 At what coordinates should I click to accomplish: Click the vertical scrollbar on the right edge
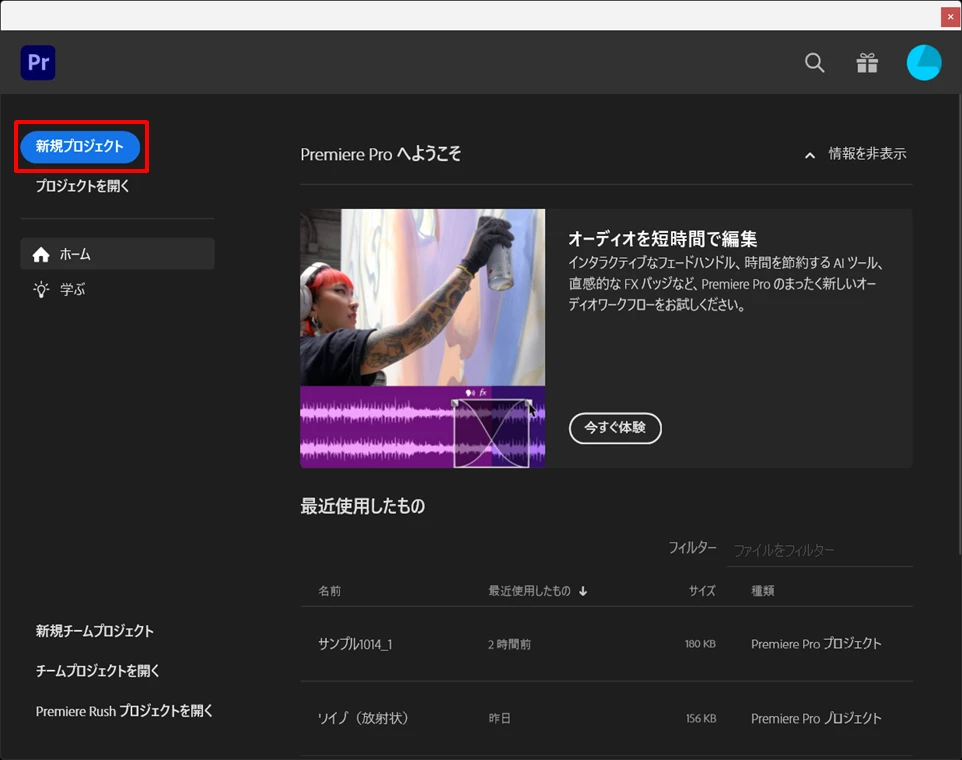[x=960, y=325]
